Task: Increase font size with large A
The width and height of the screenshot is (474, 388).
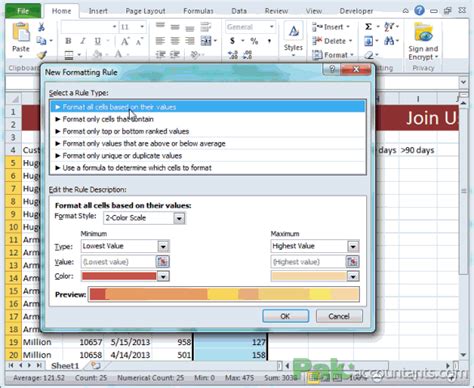Action: [x=125, y=41]
